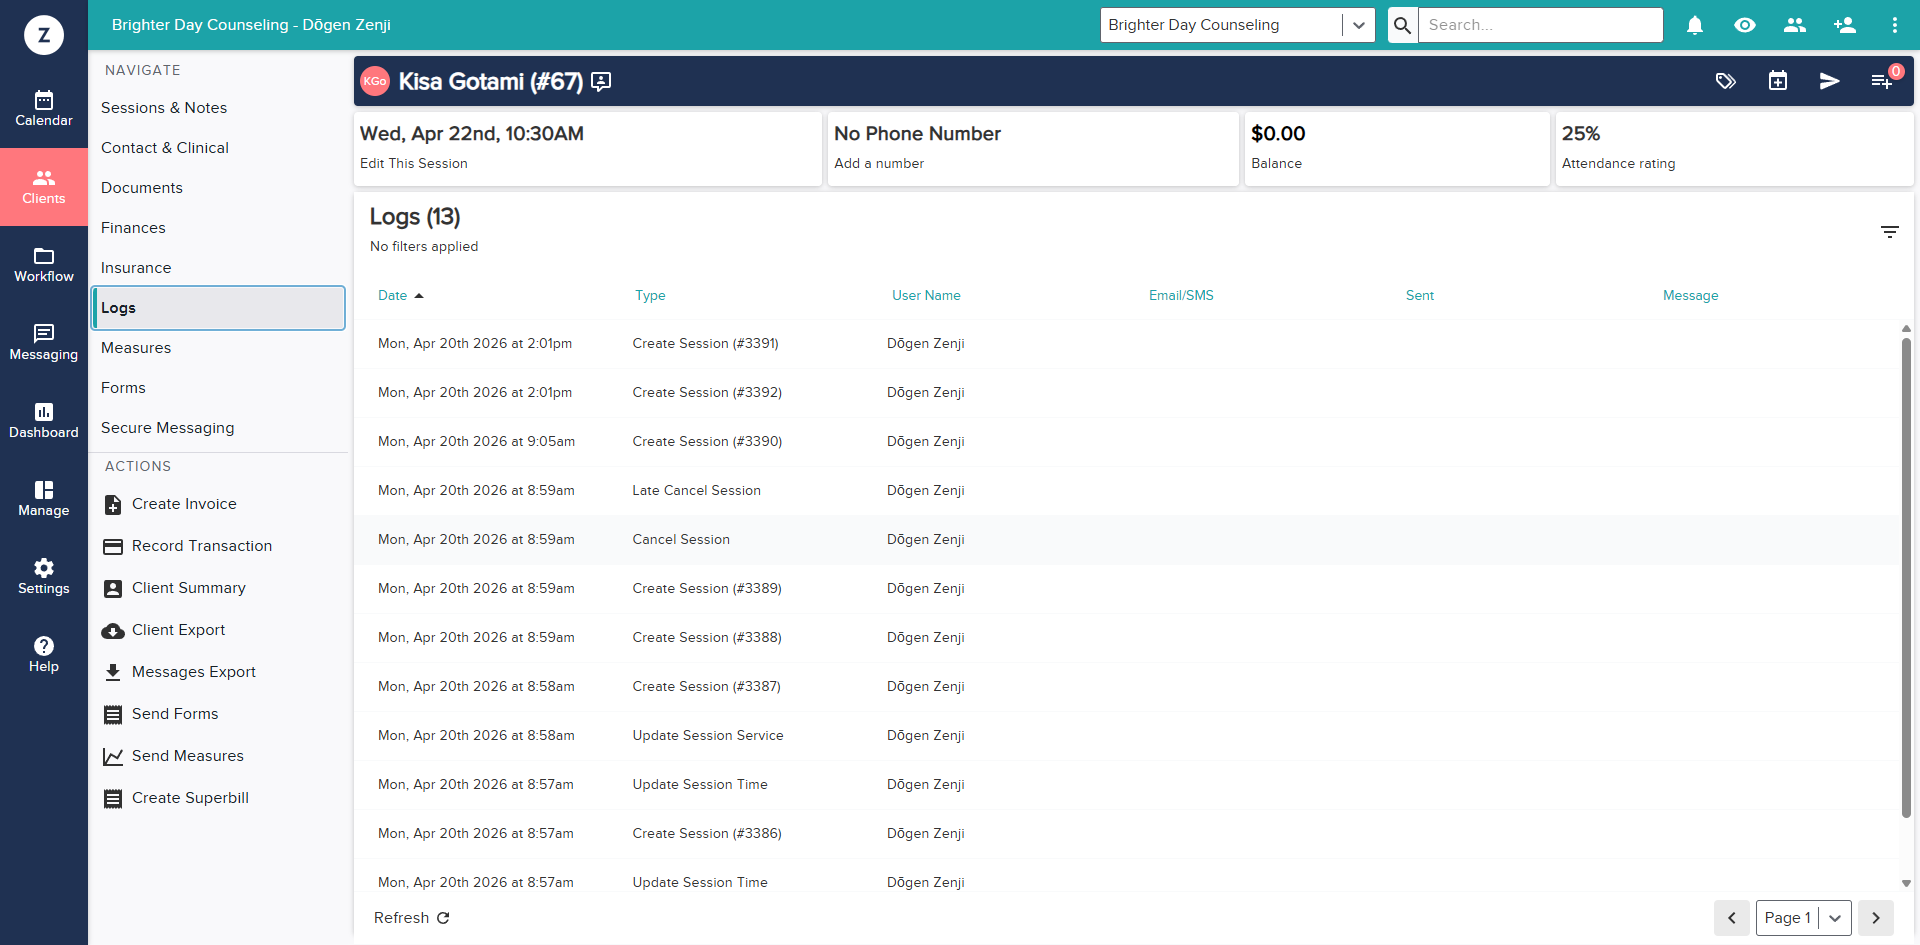Open the Page 1 dropdown
This screenshot has width=1920, height=945.
pyautogui.click(x=1804, y=918)
